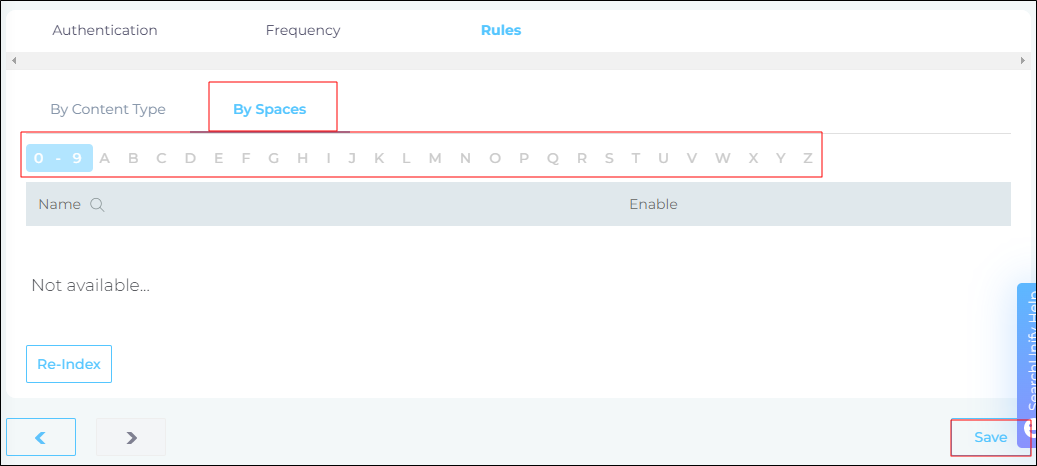
Task: Click the Enable column header
Action: click(653, 205)
